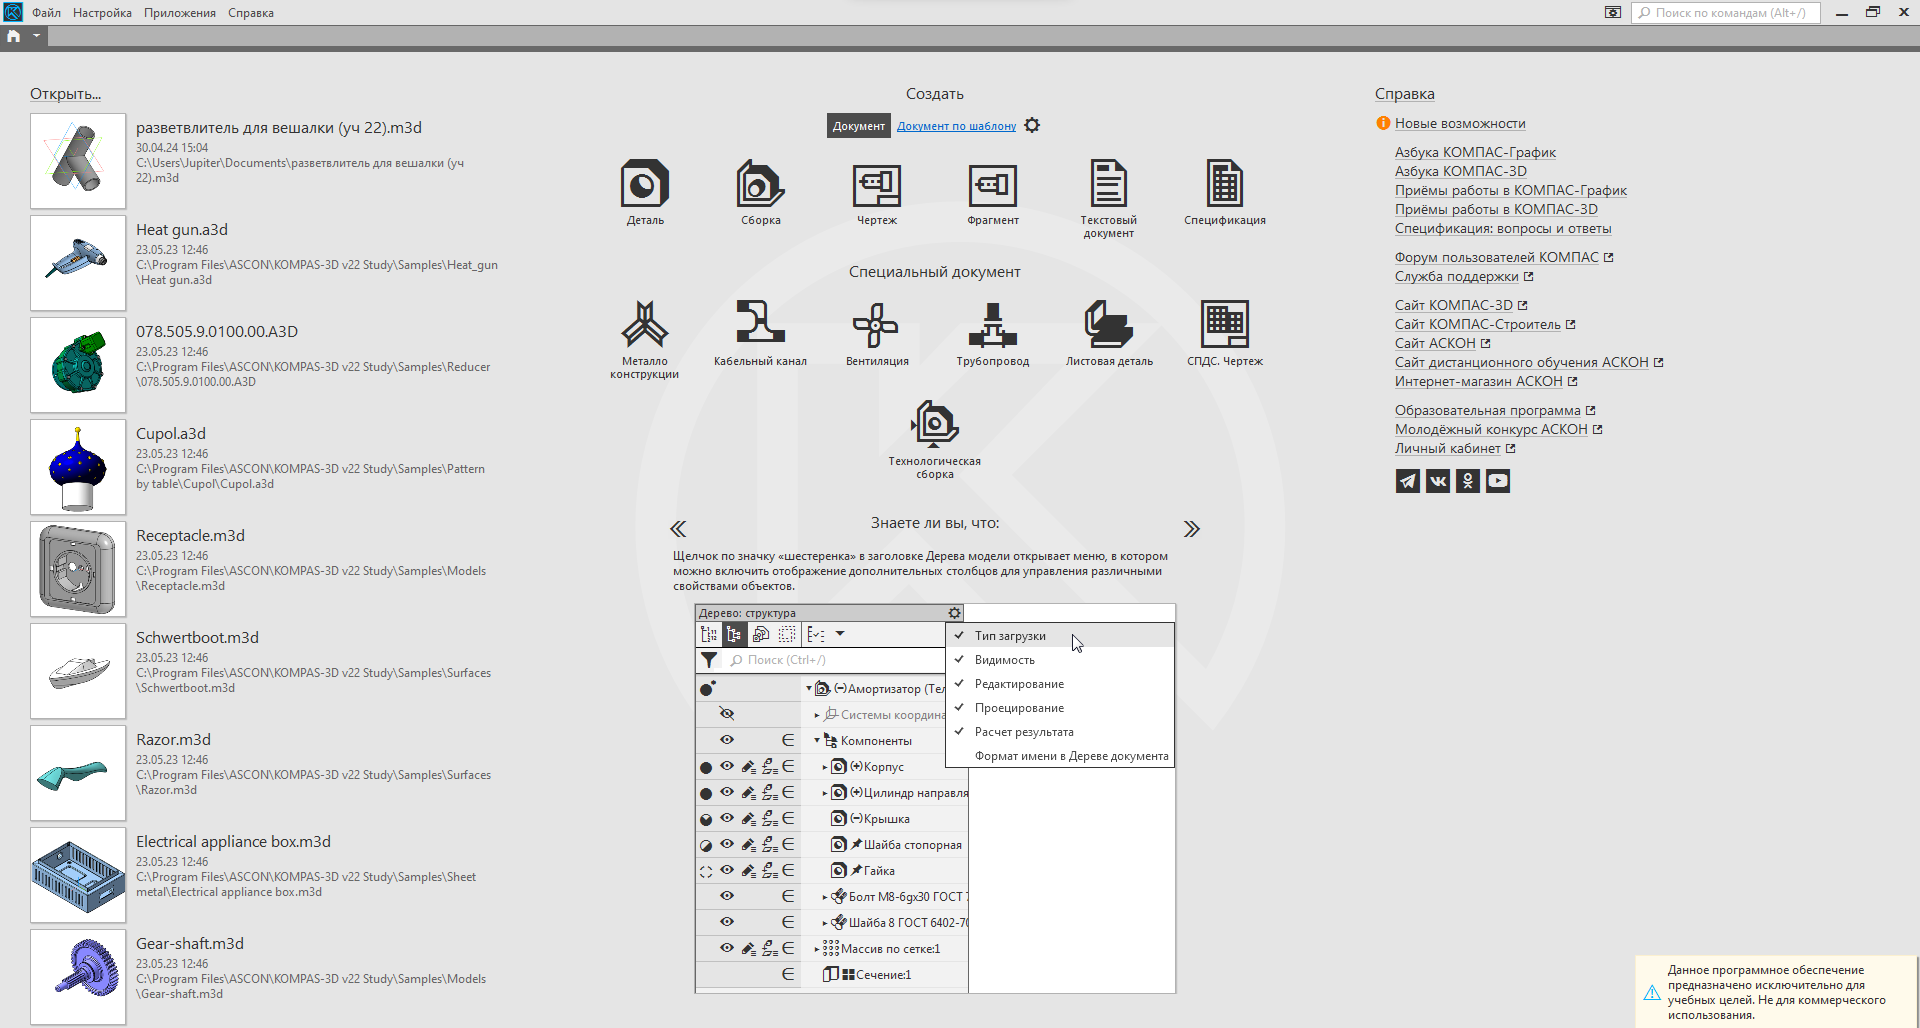Screen dimensions: 1920x1028
Task: Create a Листовая деталь document
Action: tap(1109, 333)
